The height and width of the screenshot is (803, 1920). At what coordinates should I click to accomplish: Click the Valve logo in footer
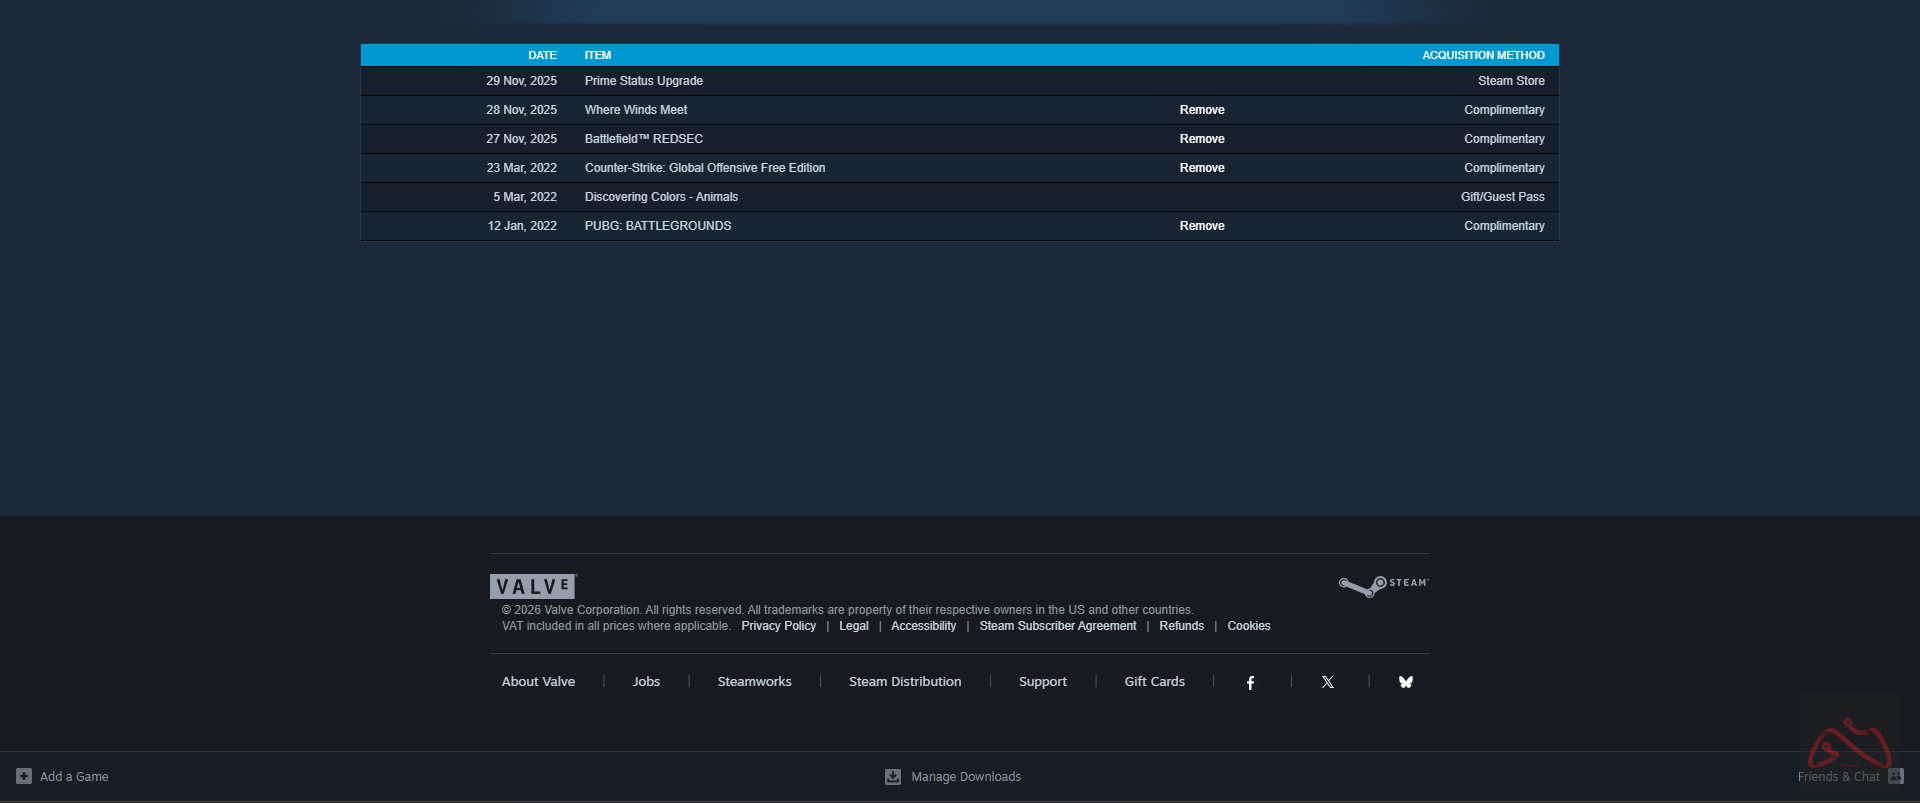533,586
